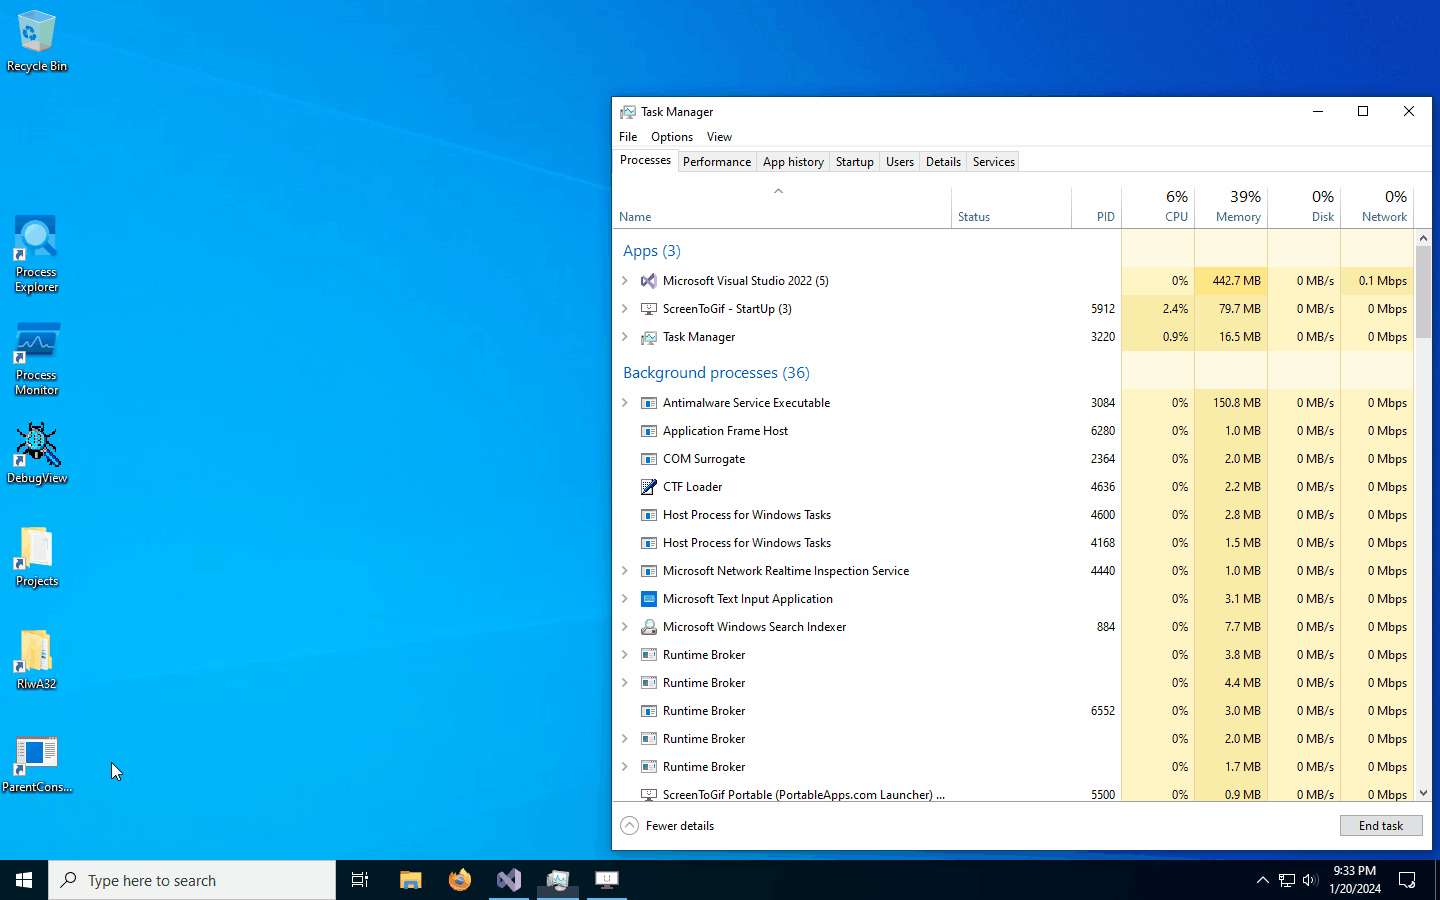Viewport: 1440px width, 900px height.
Task: Open Task View from the taskbar
Action: pos(360,880)
